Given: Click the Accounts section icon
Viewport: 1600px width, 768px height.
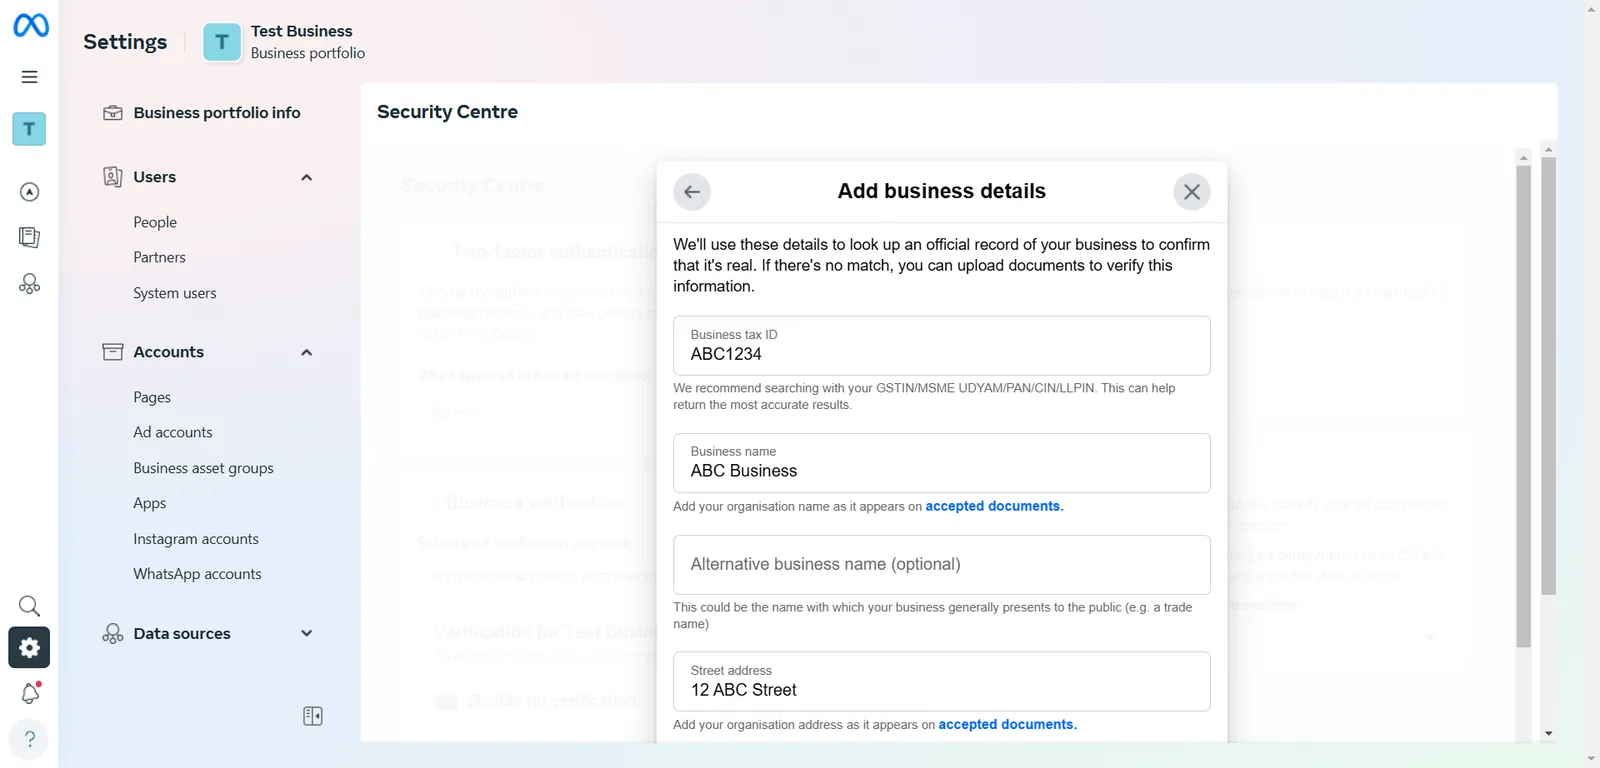Looking at the screenshot, I should tap(113, 352).
